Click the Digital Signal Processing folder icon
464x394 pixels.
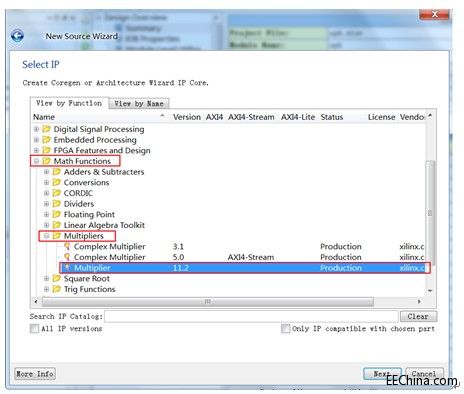point(47,129)
